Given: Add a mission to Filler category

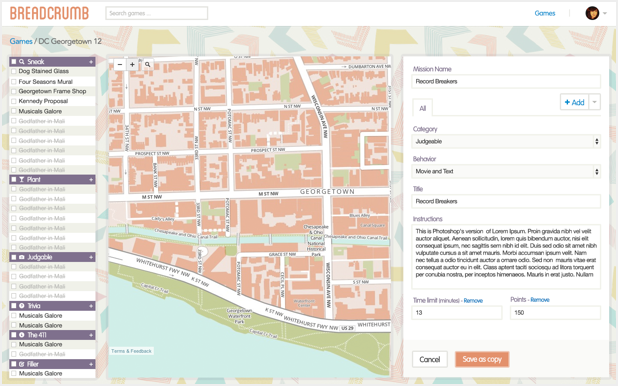Looking at the screenshot, I should 91,364.
